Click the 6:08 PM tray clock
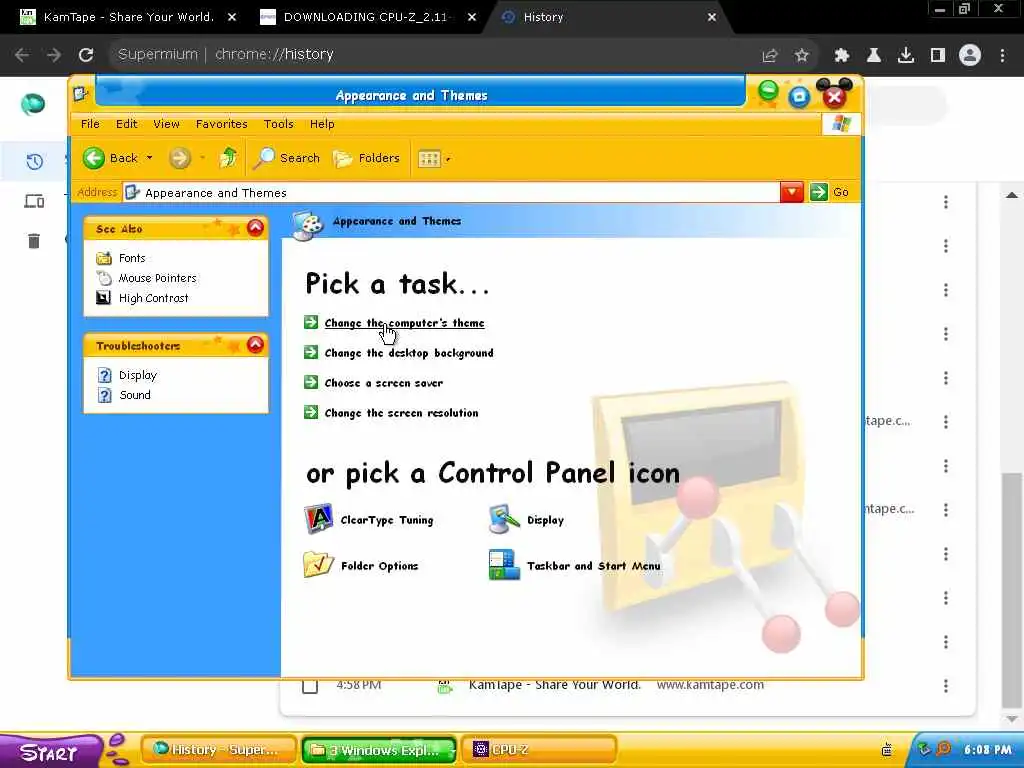This screenshot has height=768, width=1024. [x=987, y=750]
